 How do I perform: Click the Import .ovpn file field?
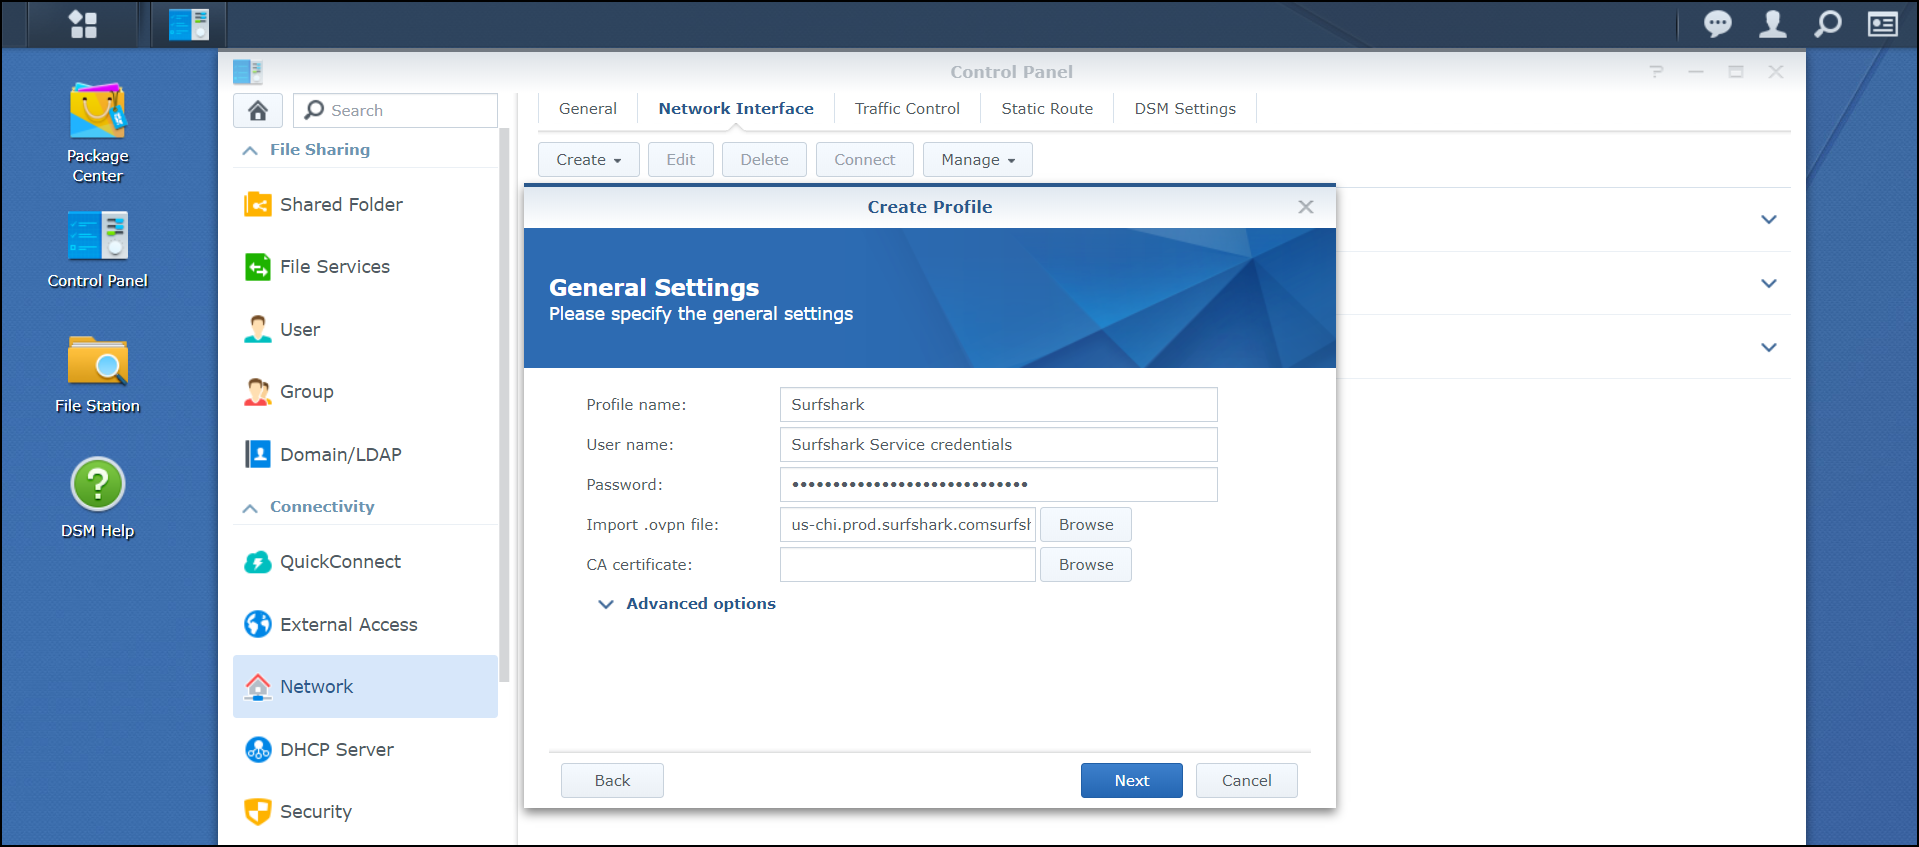pos(908,525)
